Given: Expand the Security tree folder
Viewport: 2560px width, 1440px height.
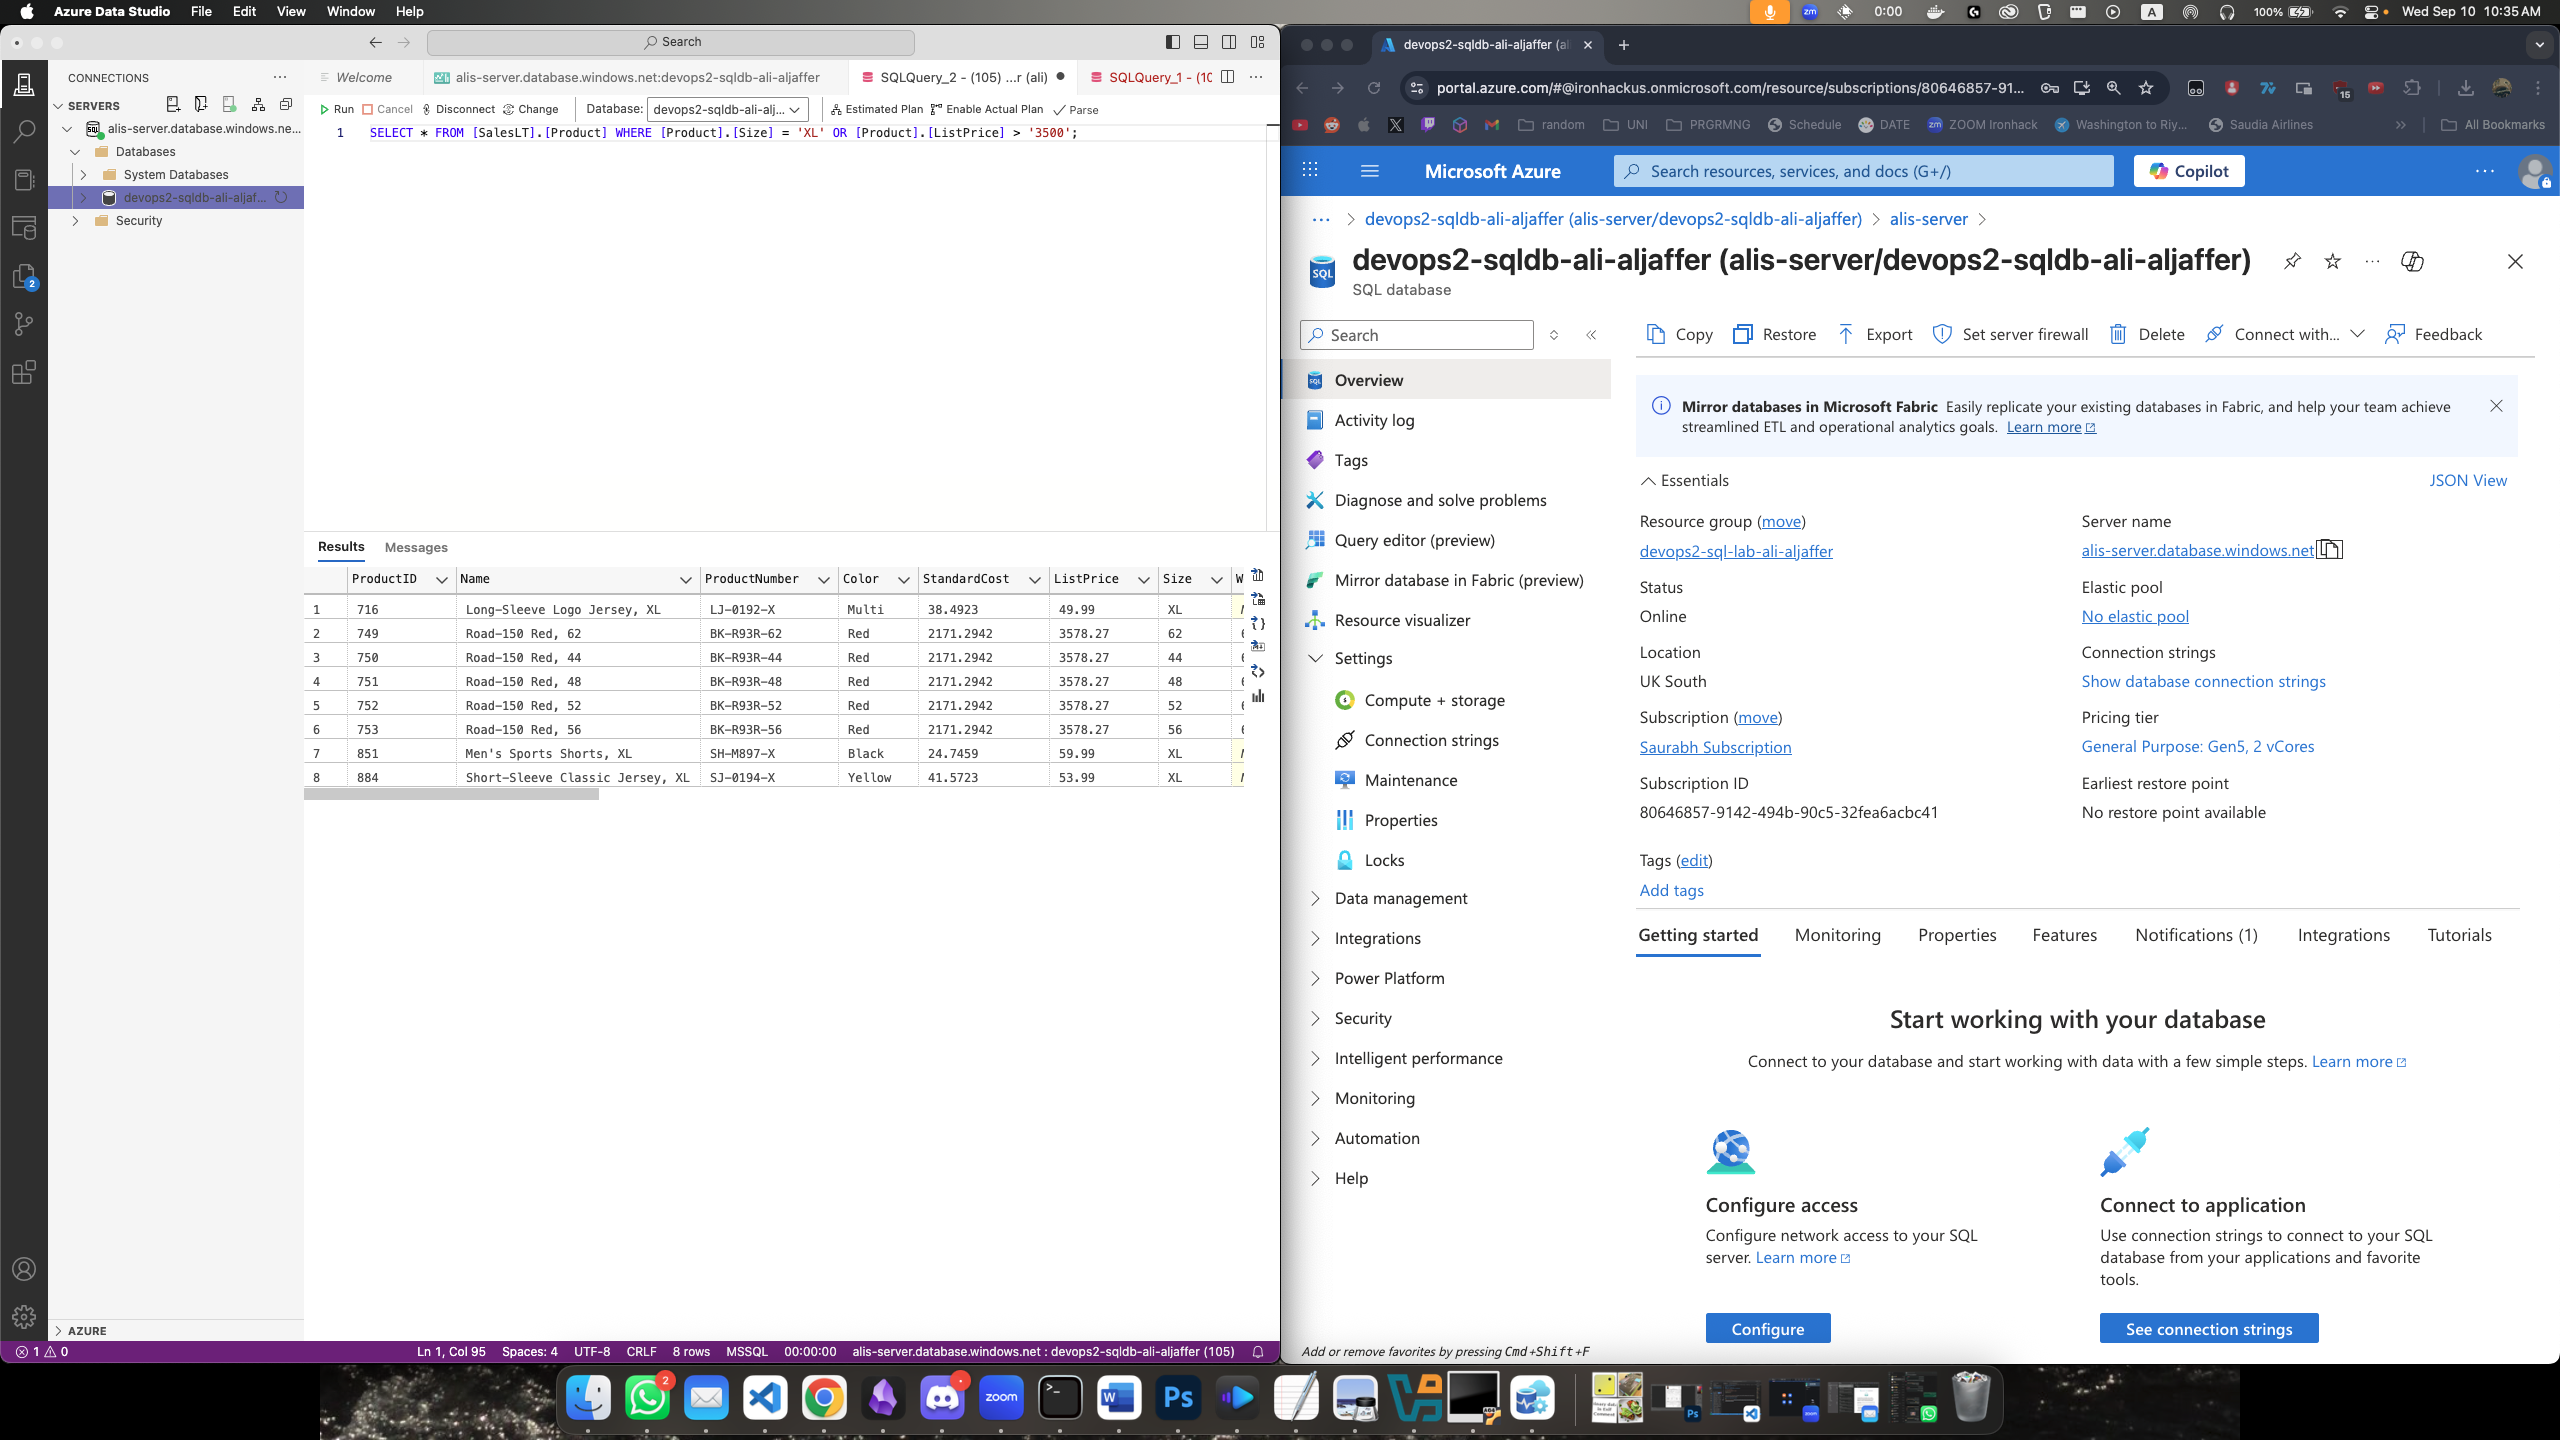Looking at the screenshot, I should 76,221.
